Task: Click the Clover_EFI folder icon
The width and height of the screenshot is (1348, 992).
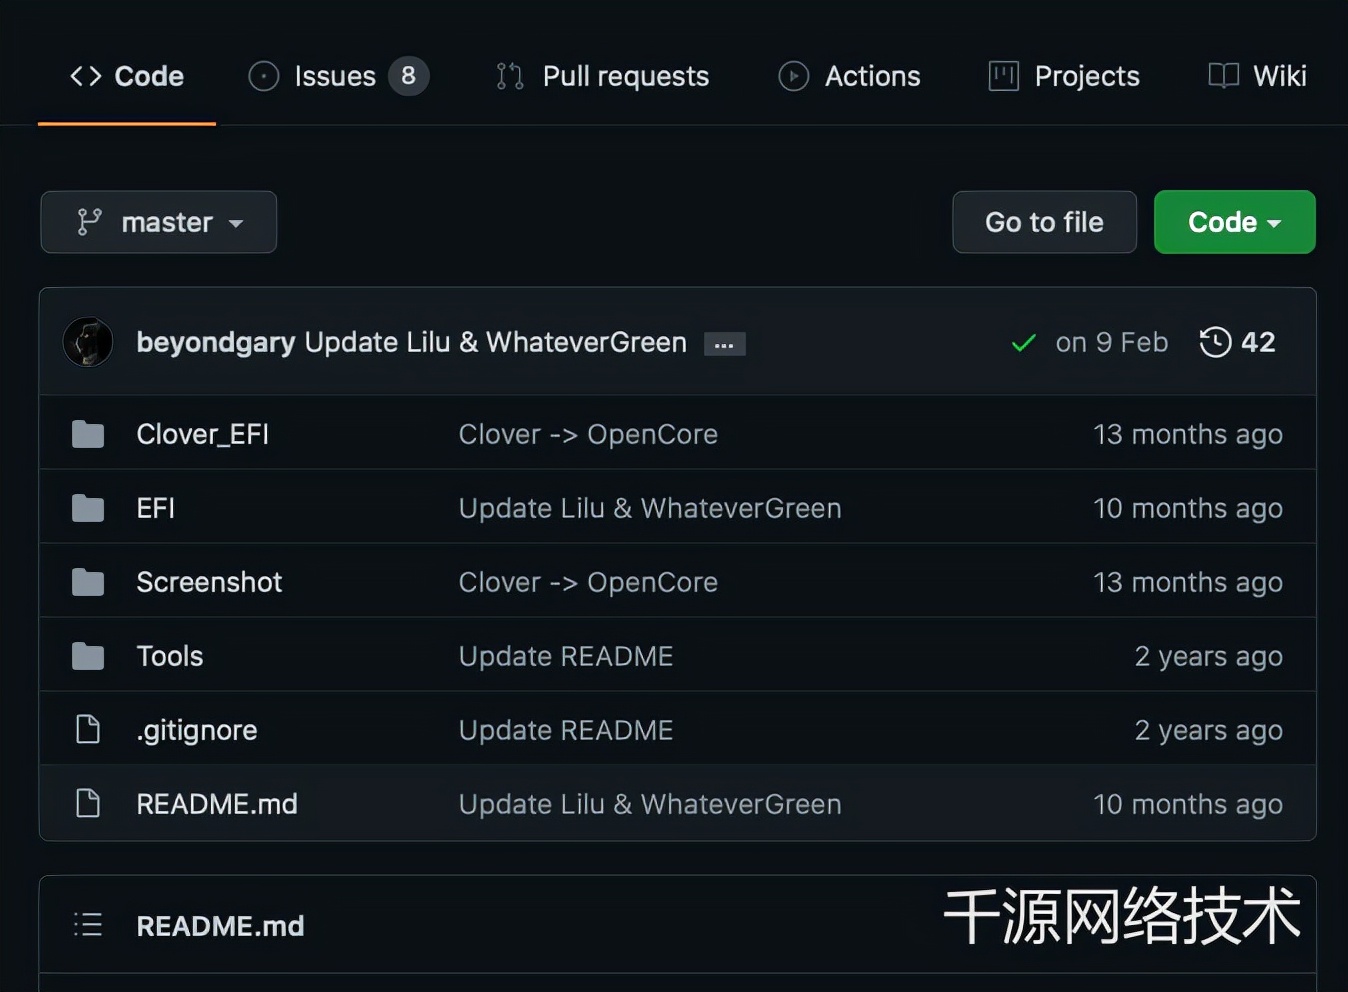Action: [88, 434]
